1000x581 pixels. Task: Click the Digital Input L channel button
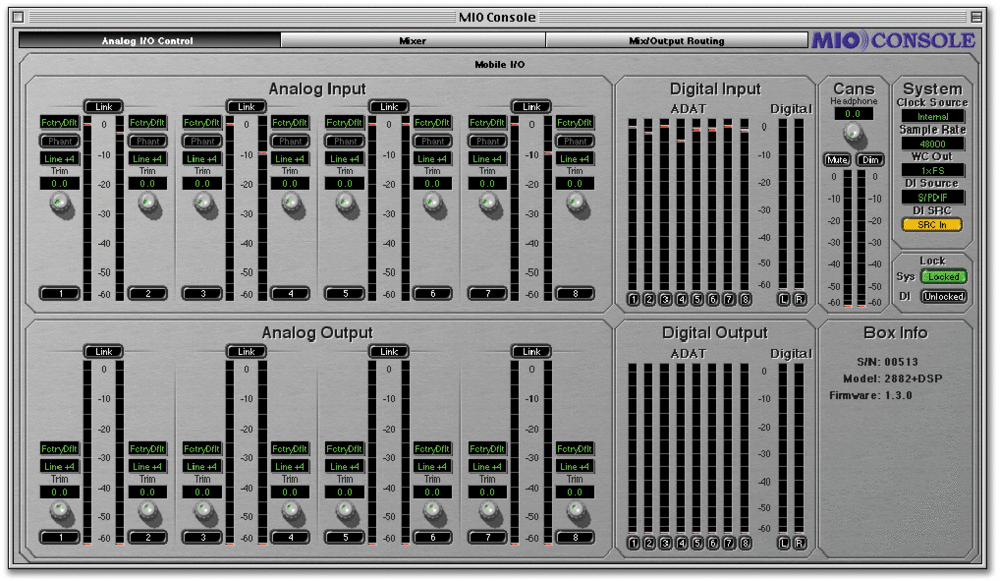click(x=784, y=299)
